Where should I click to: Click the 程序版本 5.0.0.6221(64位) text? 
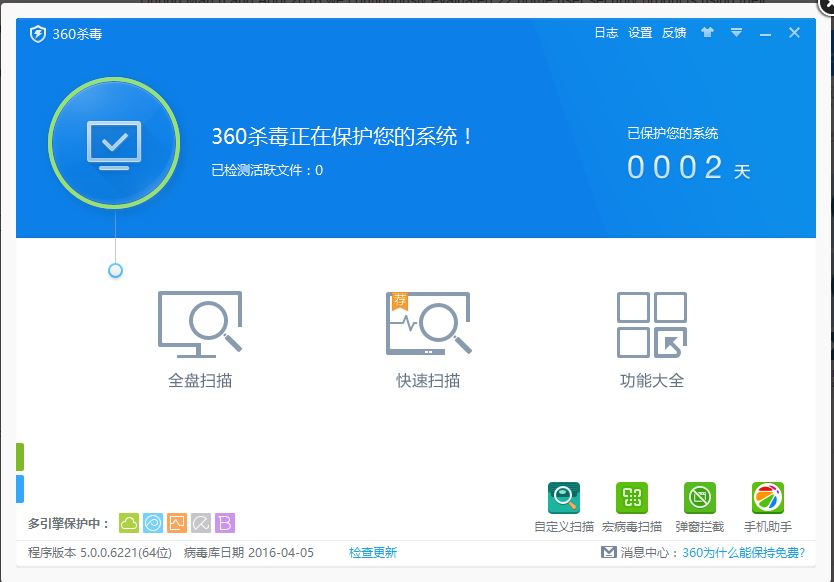(100, 553)
